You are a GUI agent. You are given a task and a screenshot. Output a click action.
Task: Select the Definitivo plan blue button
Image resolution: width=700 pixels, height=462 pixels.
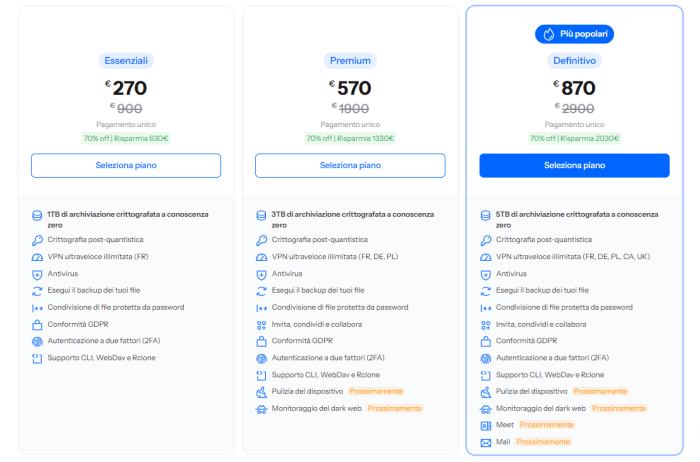575,166
